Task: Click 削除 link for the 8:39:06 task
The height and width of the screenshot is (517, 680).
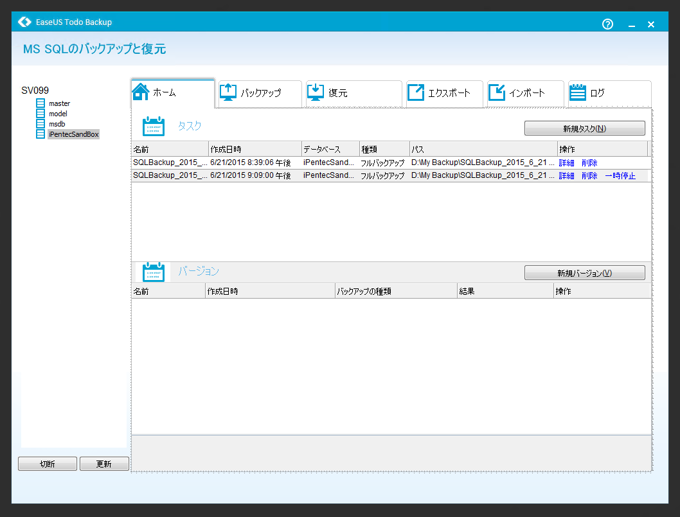Action: pyautogui.click(x=589, y=163)
